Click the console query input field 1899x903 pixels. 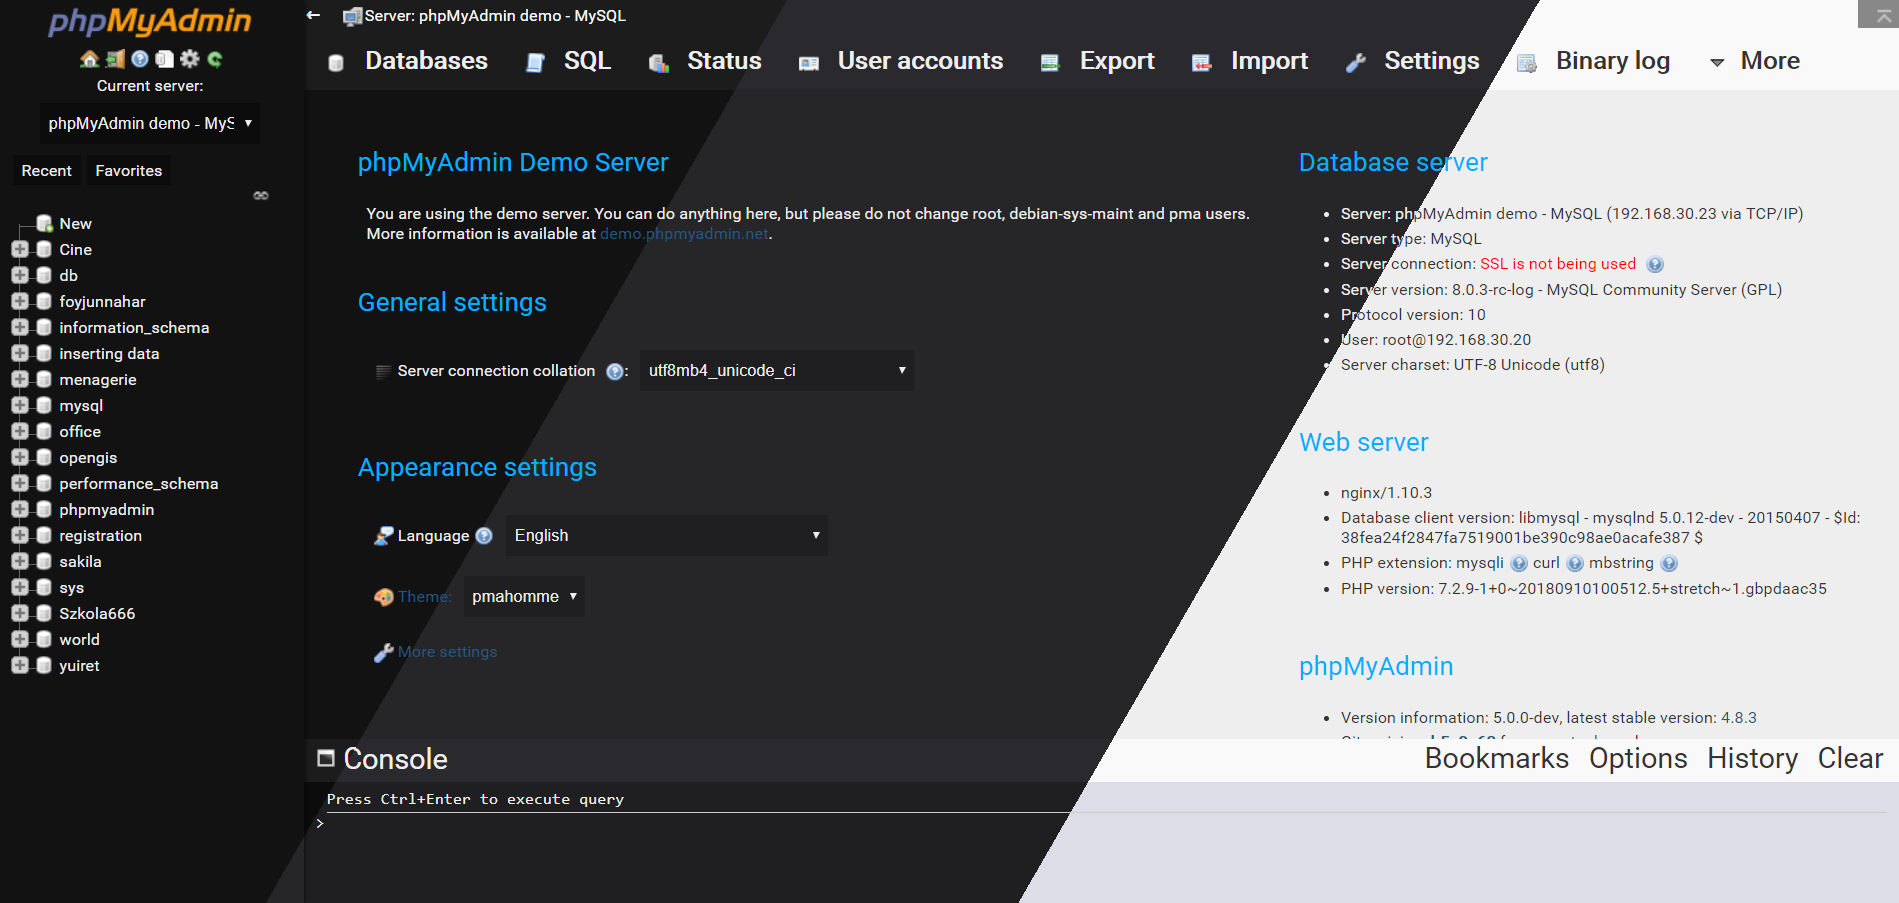(700, 823)
